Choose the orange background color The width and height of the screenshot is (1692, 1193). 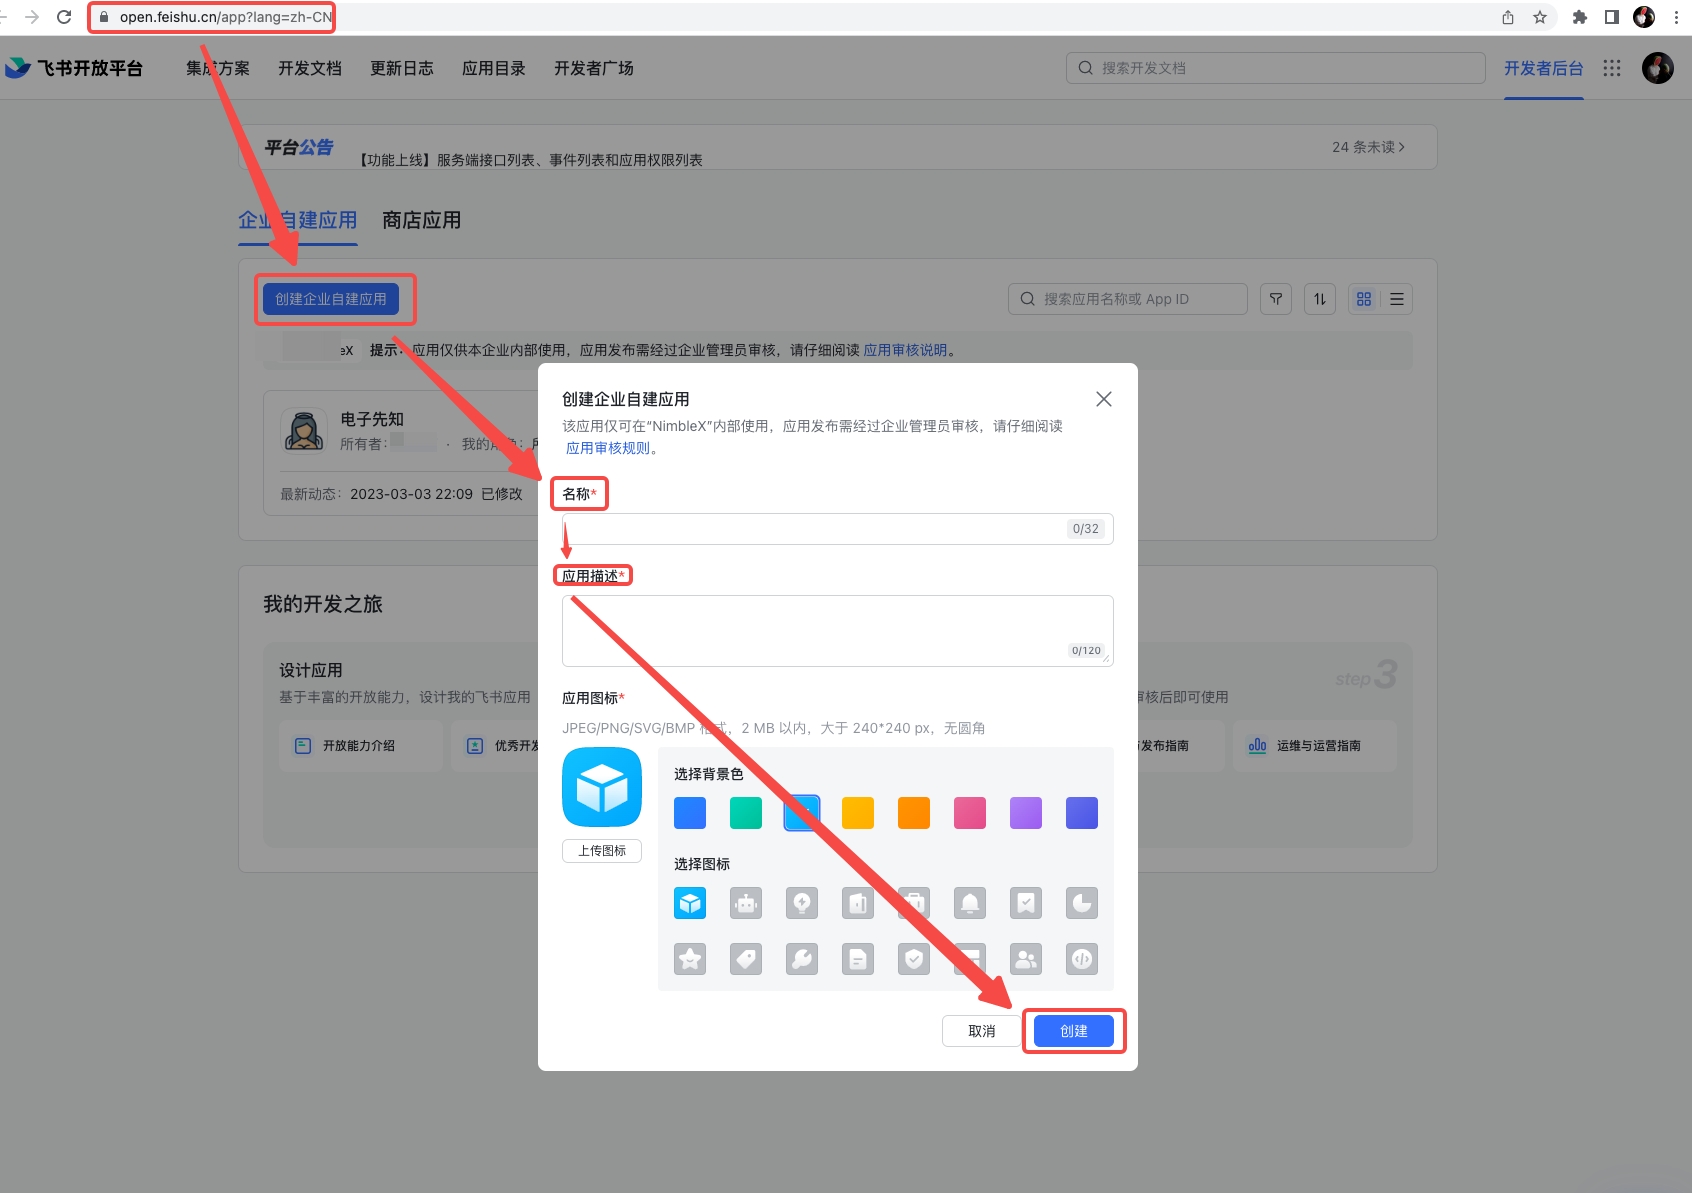[914, 813]
